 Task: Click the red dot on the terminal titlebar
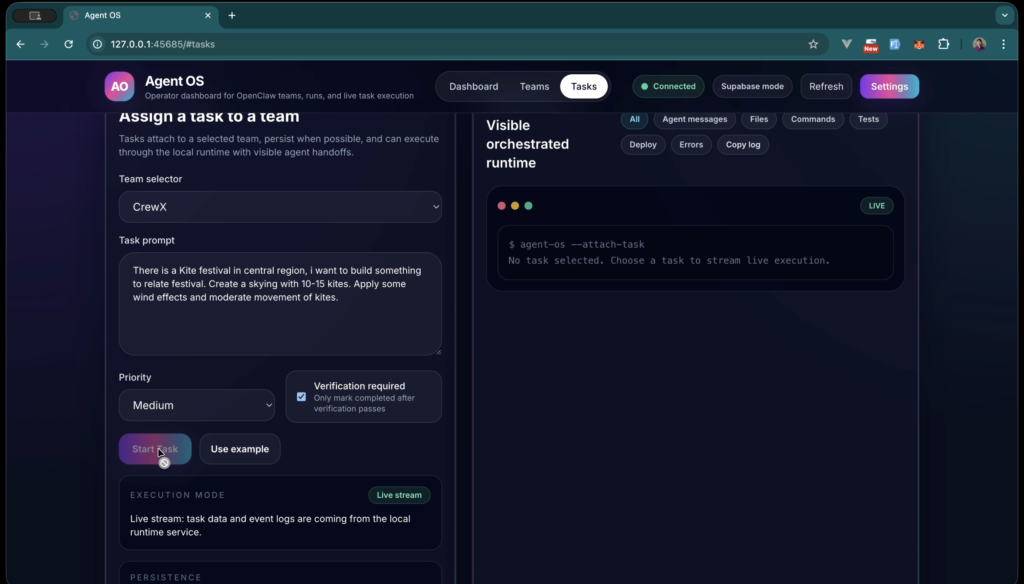pos(501,205)
